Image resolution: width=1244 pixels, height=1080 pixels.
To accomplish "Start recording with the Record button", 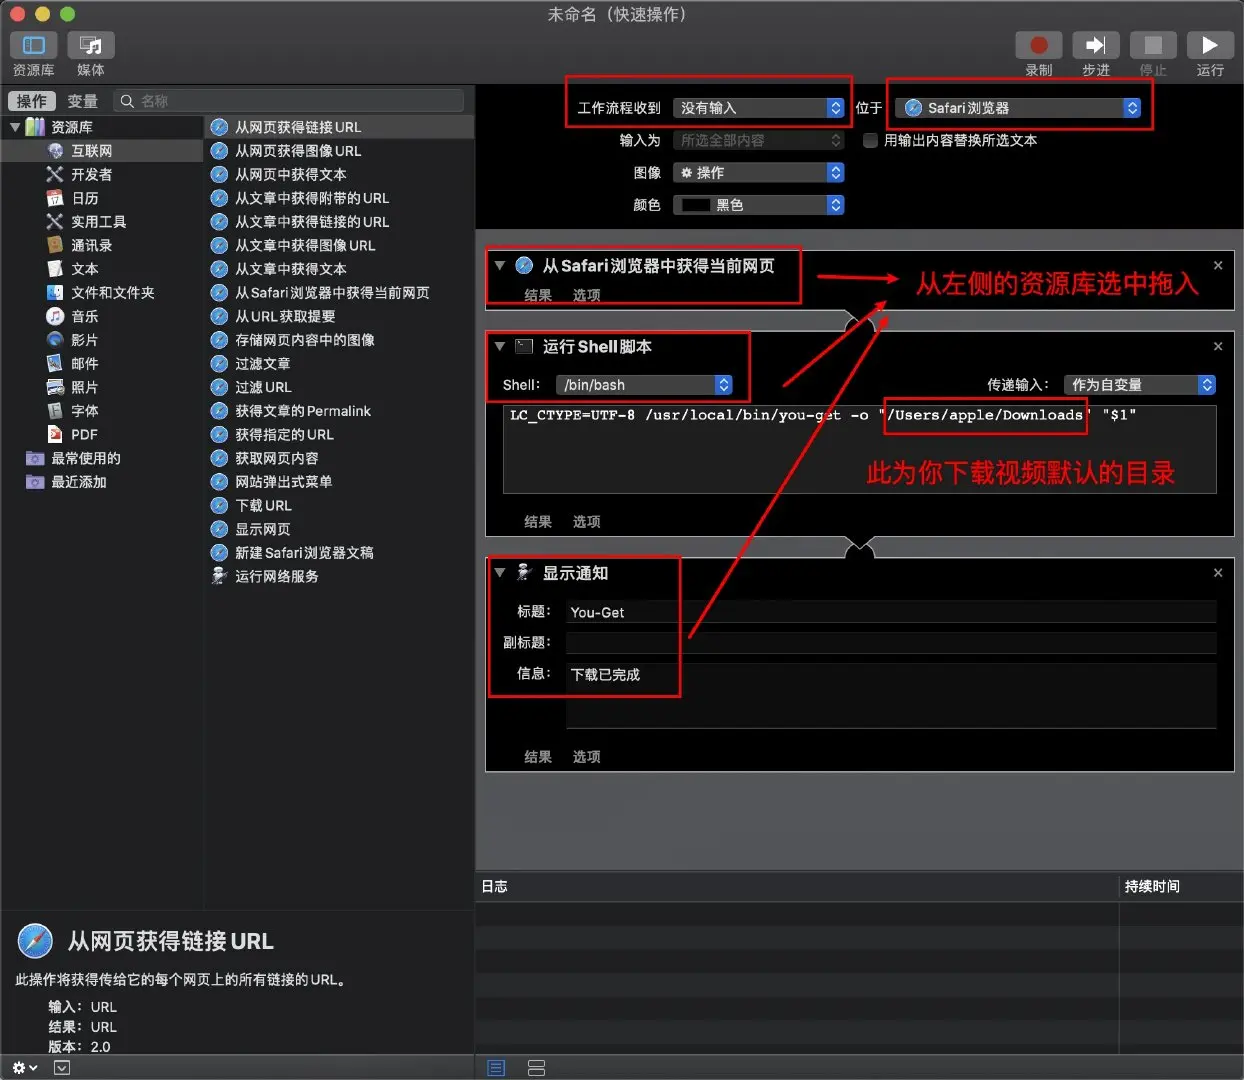I will tap(1039, 45).
